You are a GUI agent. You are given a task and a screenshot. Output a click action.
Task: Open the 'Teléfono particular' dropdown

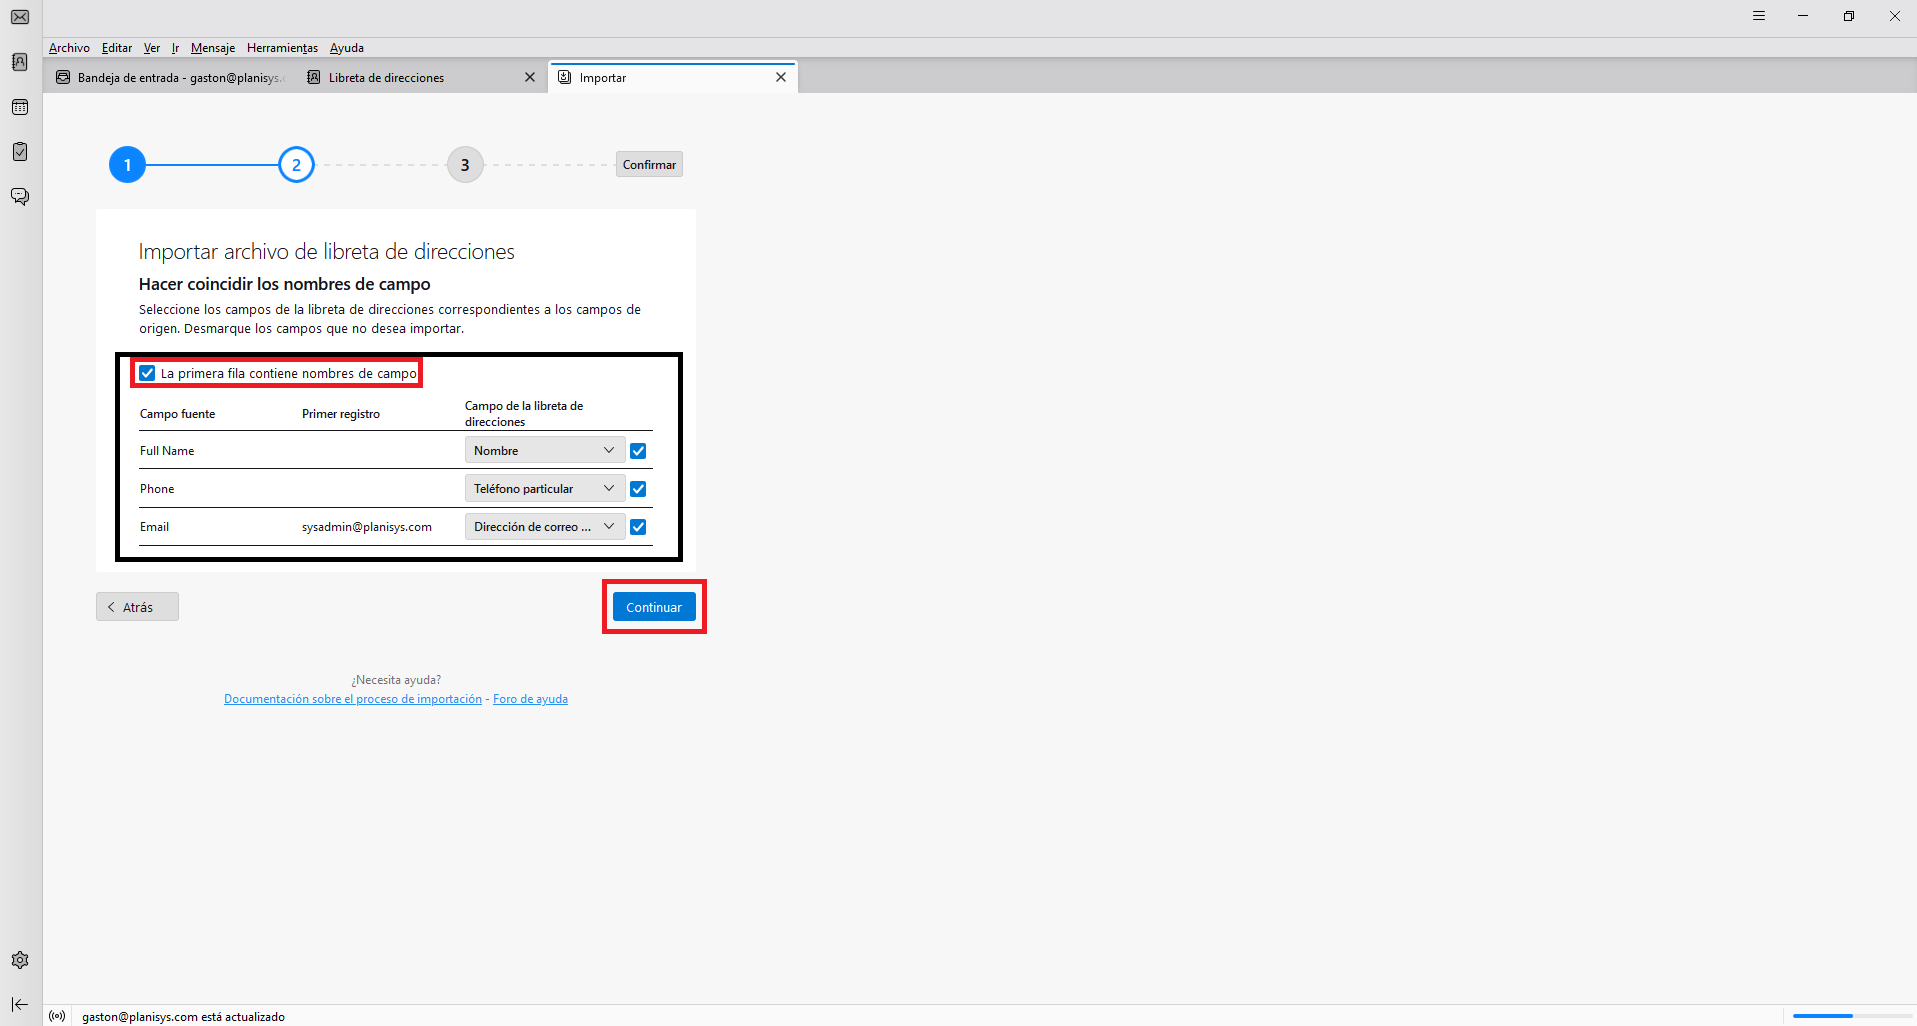click(x=544, y=489)
